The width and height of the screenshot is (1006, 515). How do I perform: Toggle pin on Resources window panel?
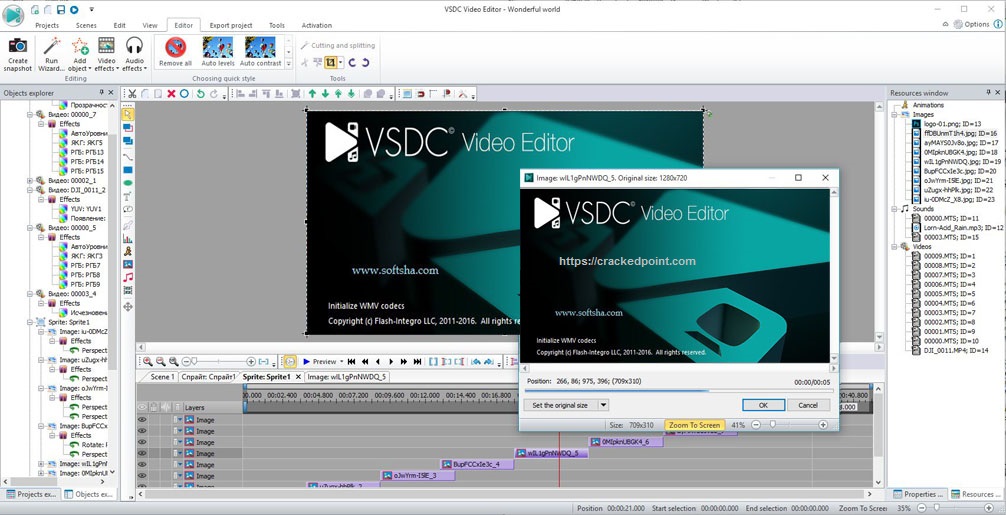point(988,93)
